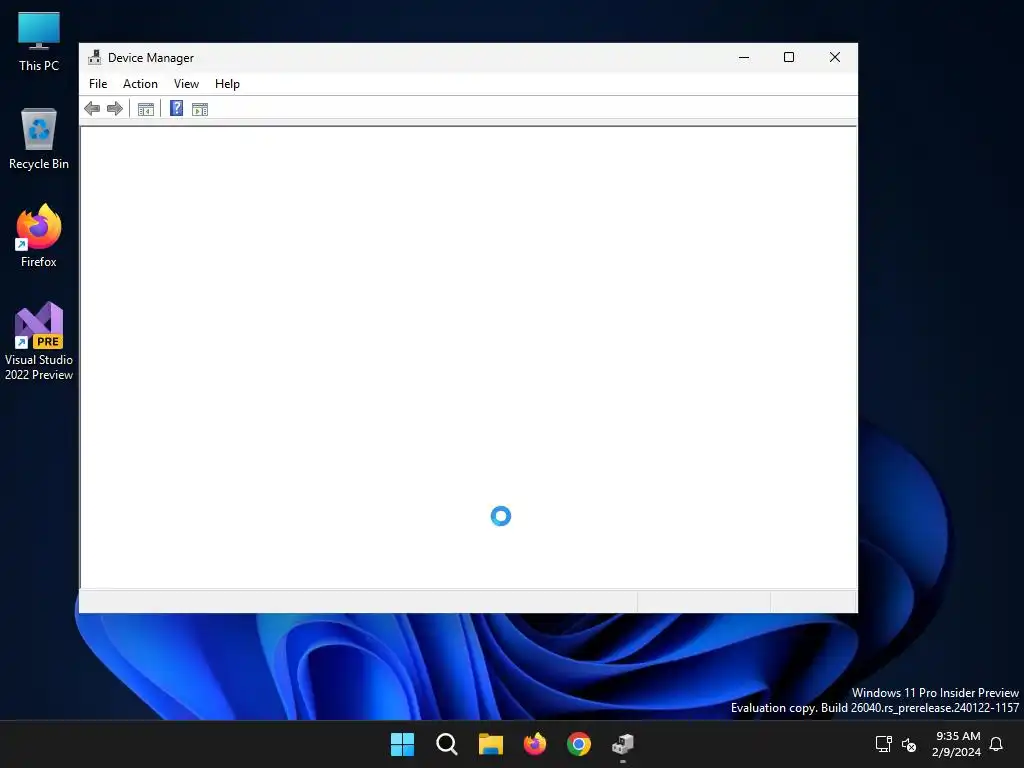Open taskbar Search

click(447, 744)
